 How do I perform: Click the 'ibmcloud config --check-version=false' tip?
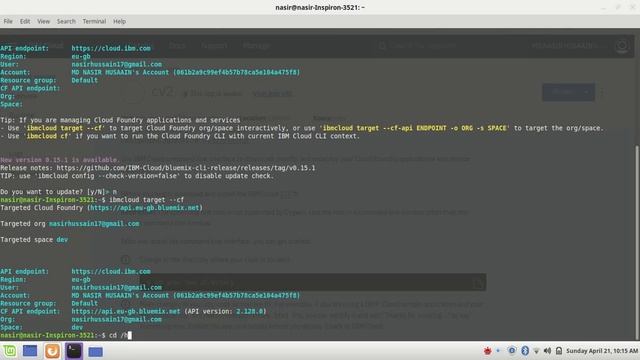click(107, 176)
